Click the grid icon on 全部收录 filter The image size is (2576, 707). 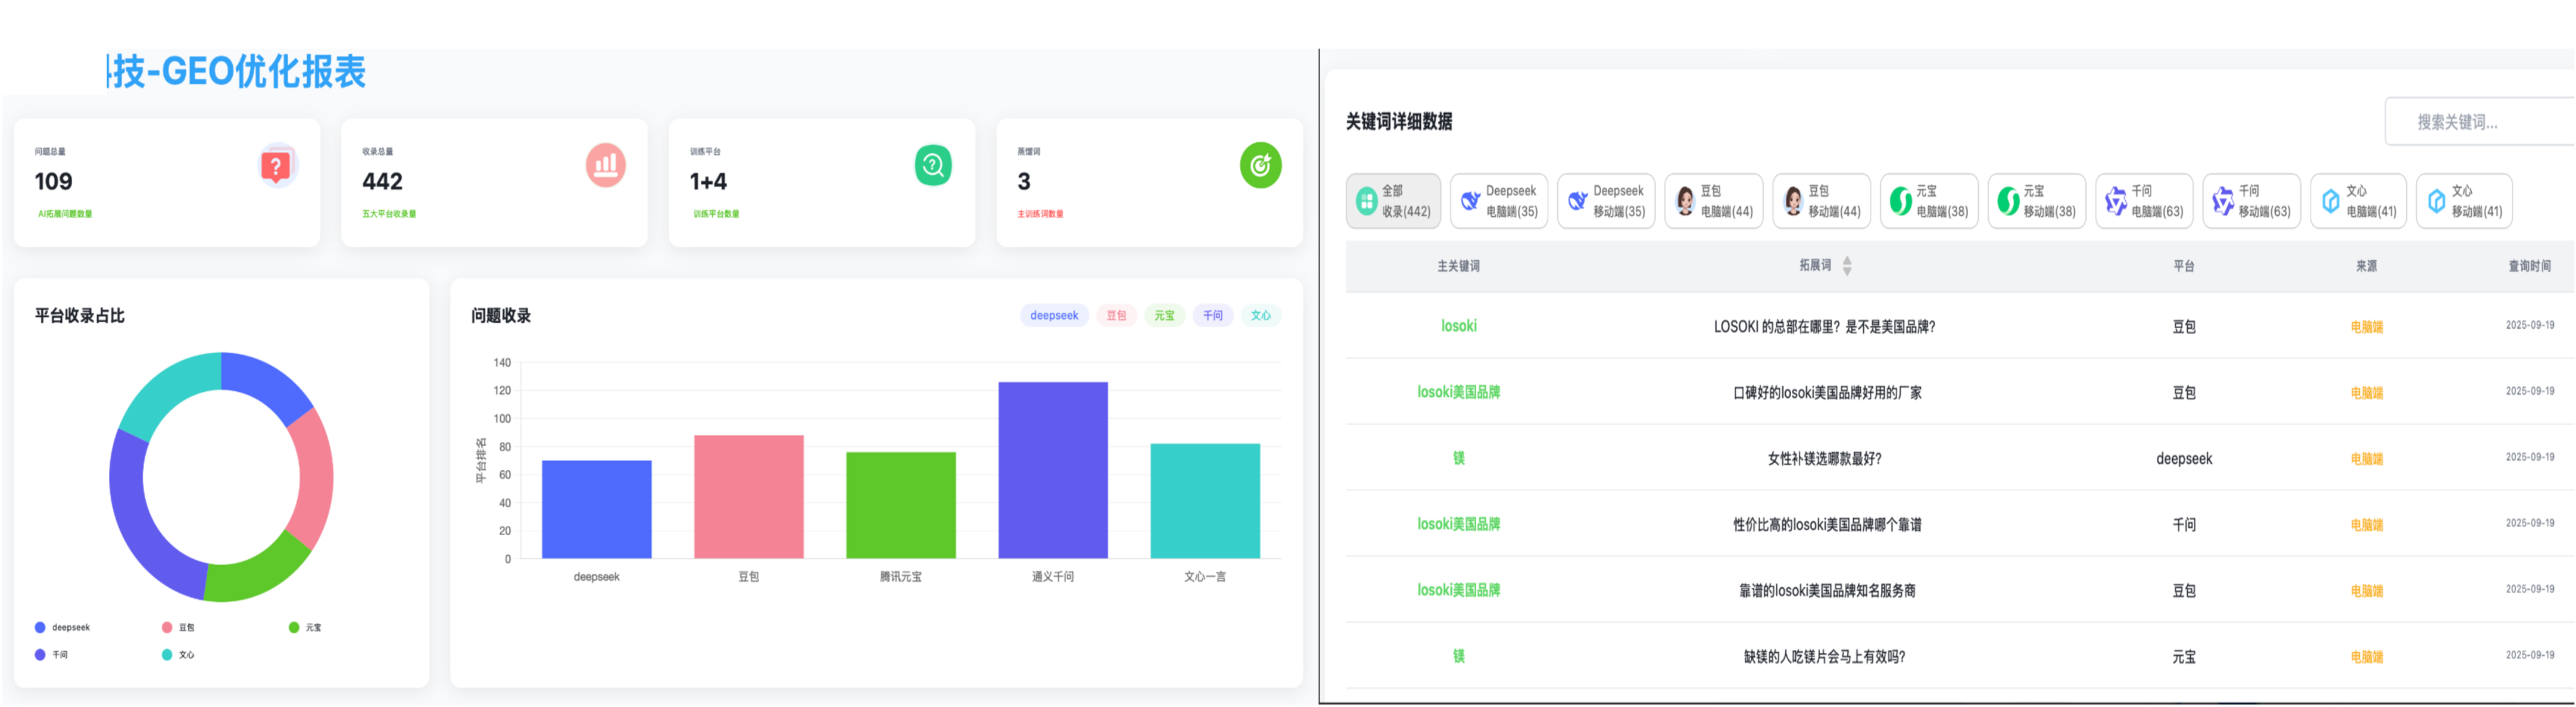(x=1366, y=200)
